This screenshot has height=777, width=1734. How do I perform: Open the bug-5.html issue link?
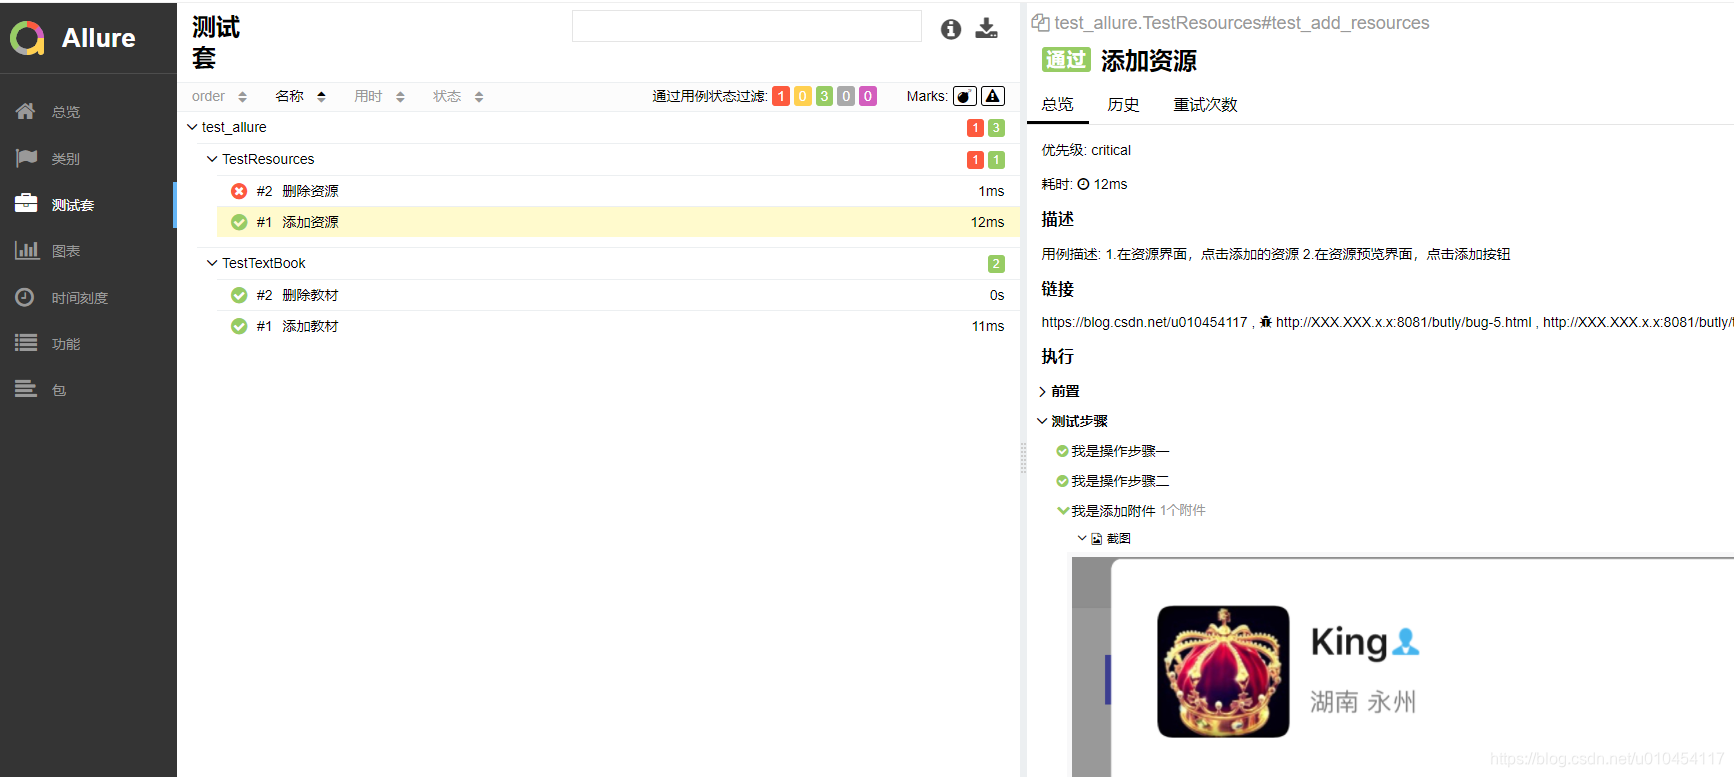tap(1403, 322)
